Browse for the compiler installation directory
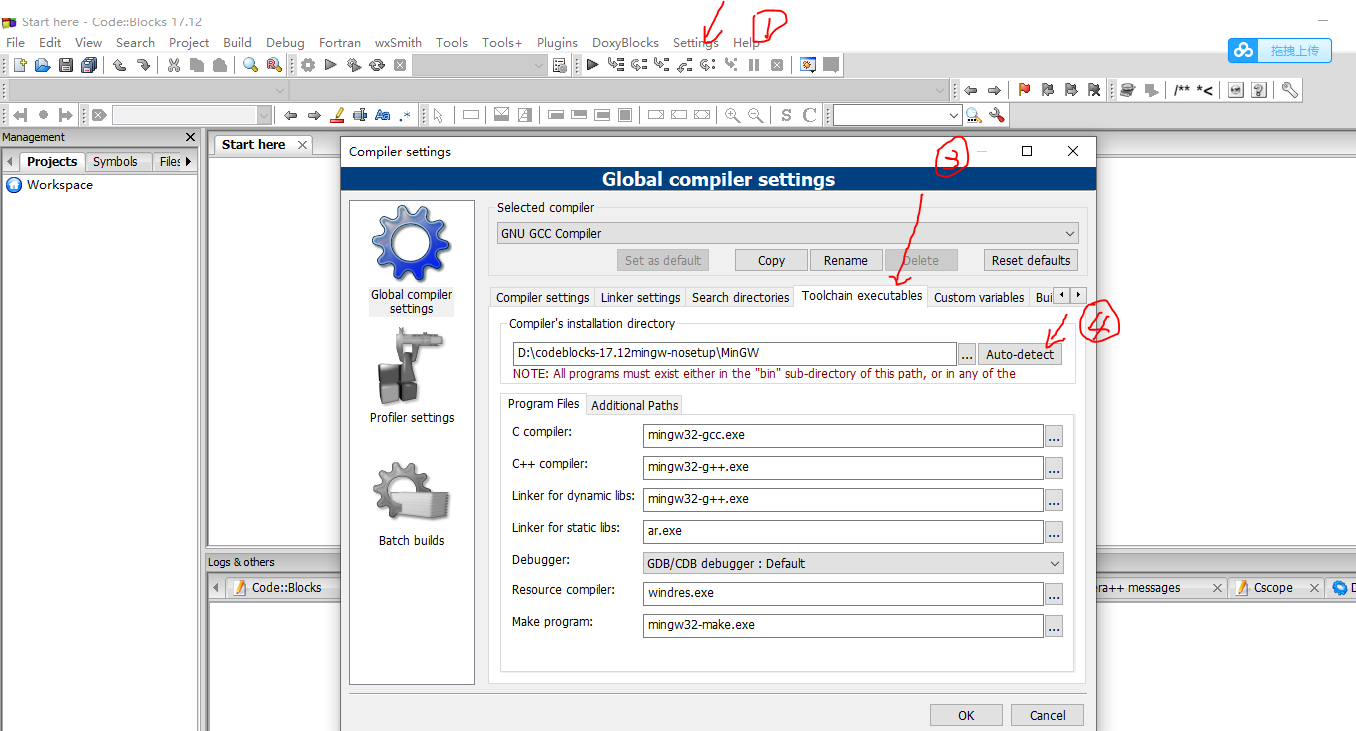Viewport: 1356px width, 731px height. (x=966, y=354)
